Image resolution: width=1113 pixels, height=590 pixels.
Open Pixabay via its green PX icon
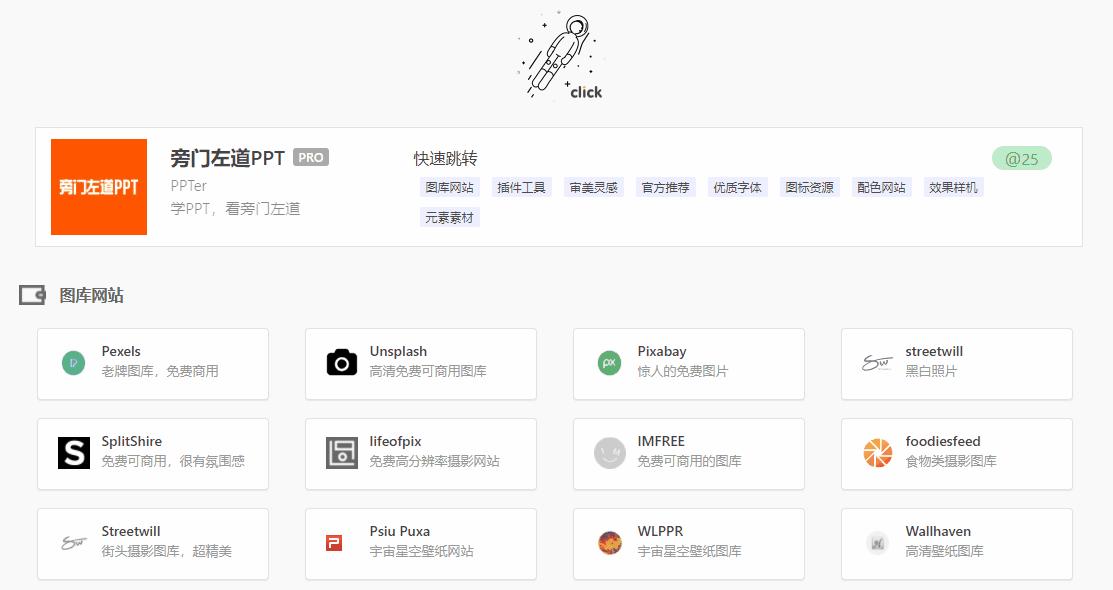(x=609, y=363)
